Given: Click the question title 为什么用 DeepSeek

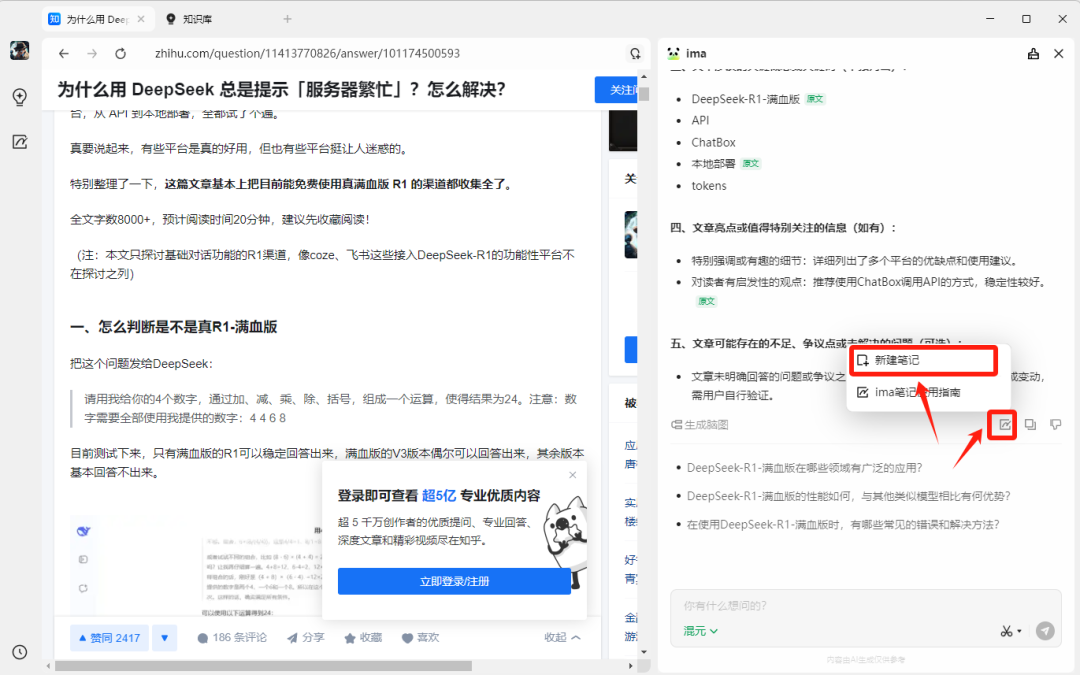Looking at the screenshot, I should pos(281,90).
